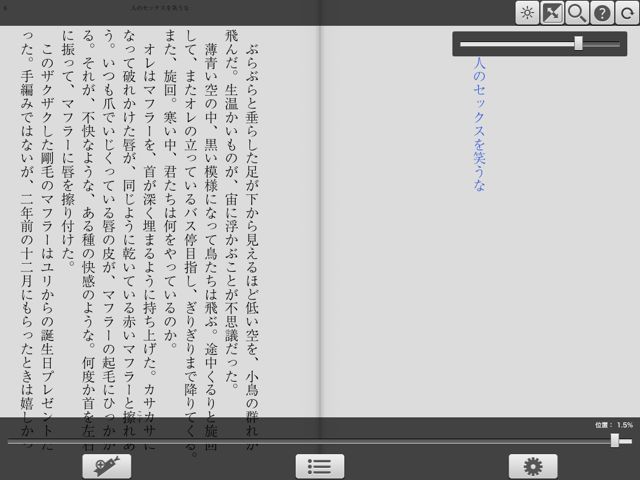Click the reading position slider knob
This screenshot has width=640, height=480.
point(615,440)
